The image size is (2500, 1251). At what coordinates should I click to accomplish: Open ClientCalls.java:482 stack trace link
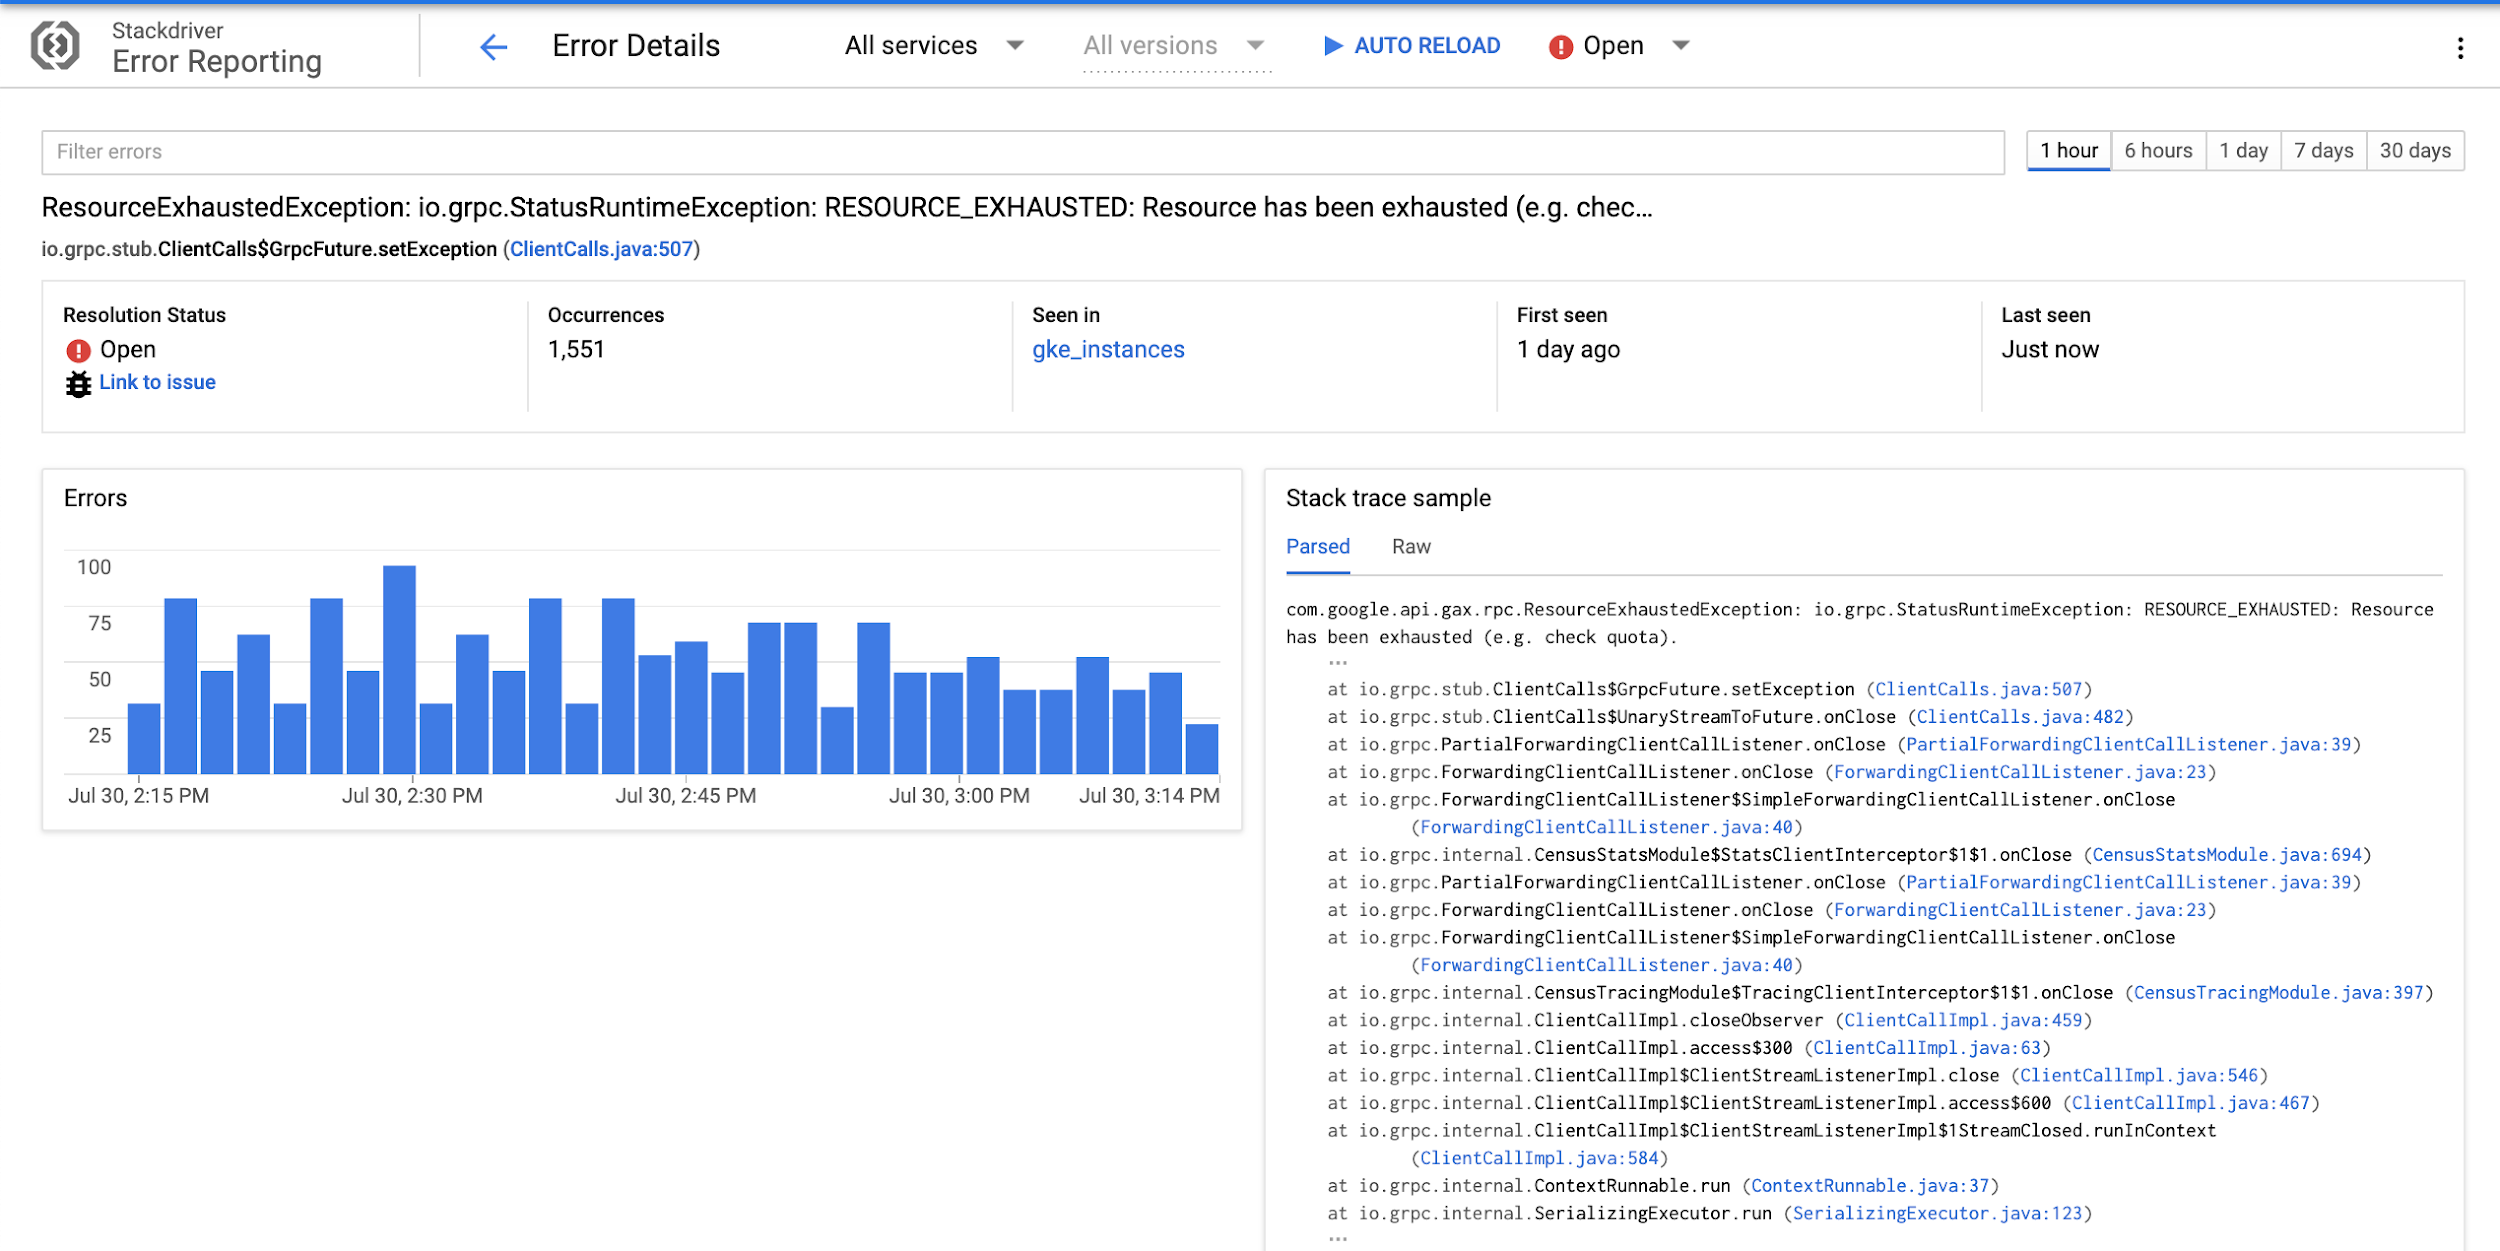(2020, 717)
